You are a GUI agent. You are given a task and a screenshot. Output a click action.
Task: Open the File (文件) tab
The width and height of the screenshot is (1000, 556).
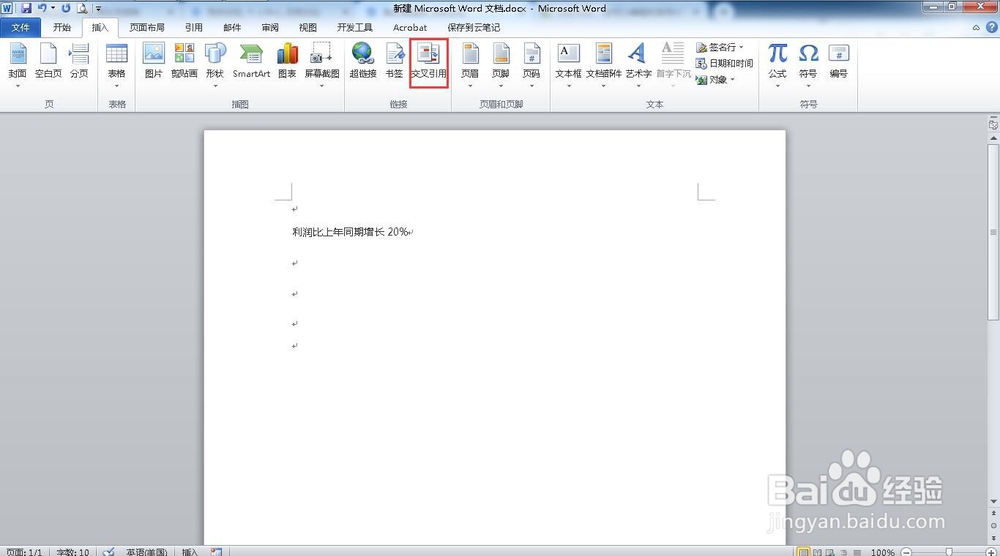(20, 27)
